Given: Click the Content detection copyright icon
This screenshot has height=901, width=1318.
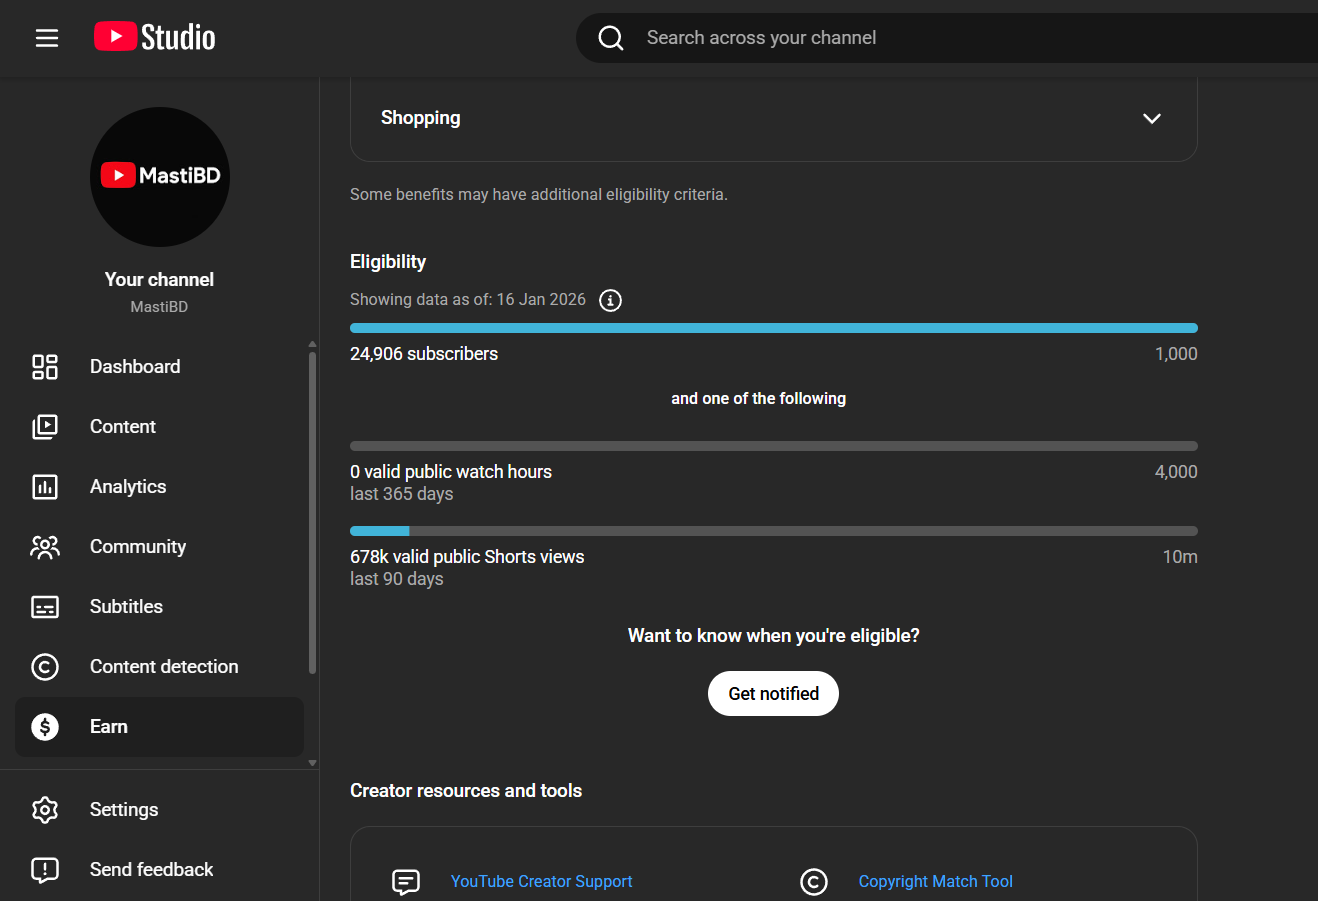Looking at the screenshot, I should pyautogui.click(x=45, y=667).
